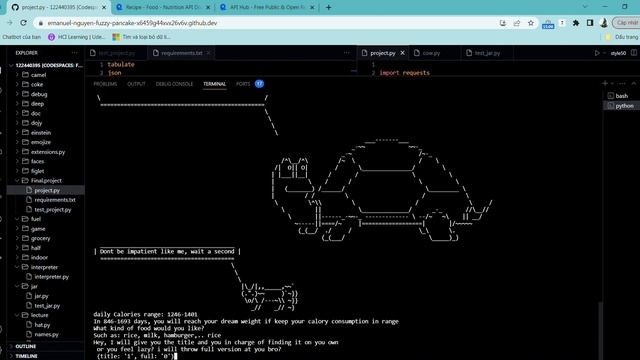The height and width of the screenshot is (360, 640).
Task: Click the grocery folder row
Action: [46, 238]
